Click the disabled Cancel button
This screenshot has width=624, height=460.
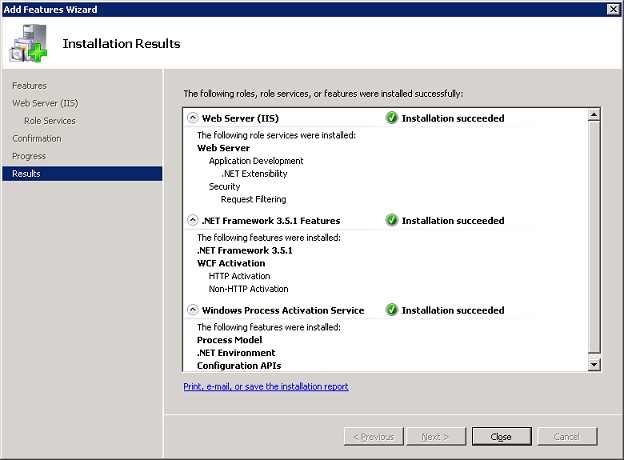pos(567,437)
